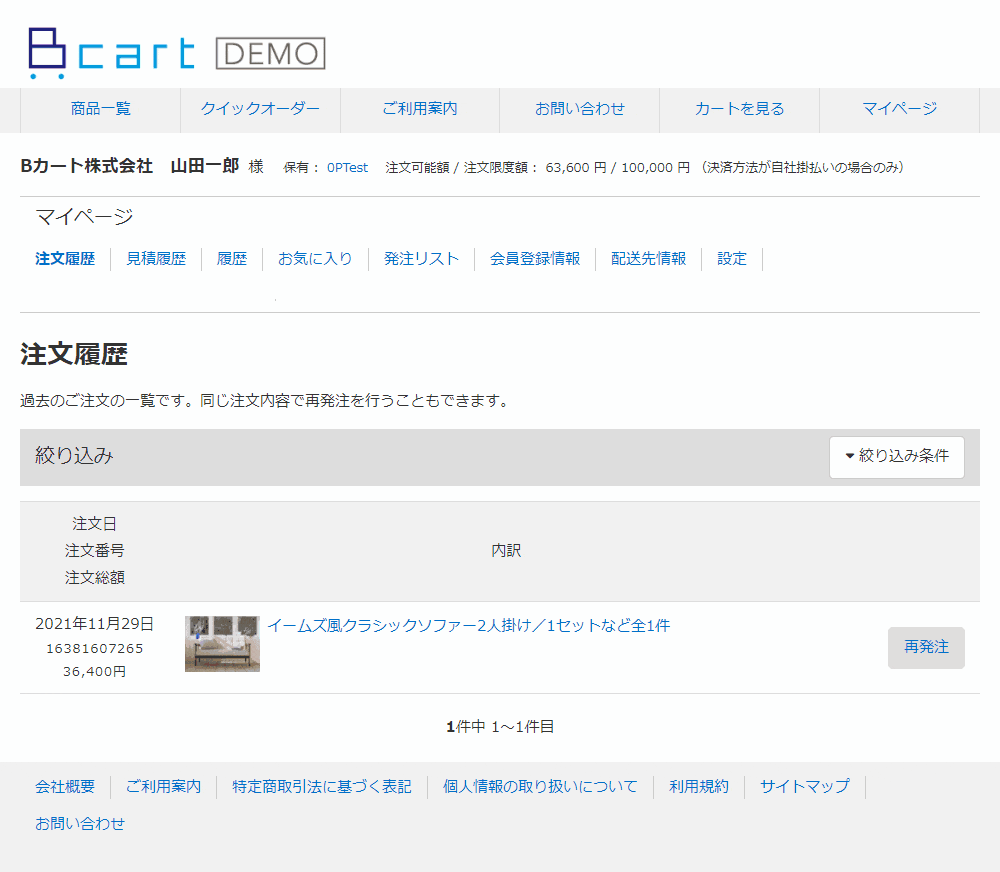Select お問い合わせ in the top navigation

[579, 109]
